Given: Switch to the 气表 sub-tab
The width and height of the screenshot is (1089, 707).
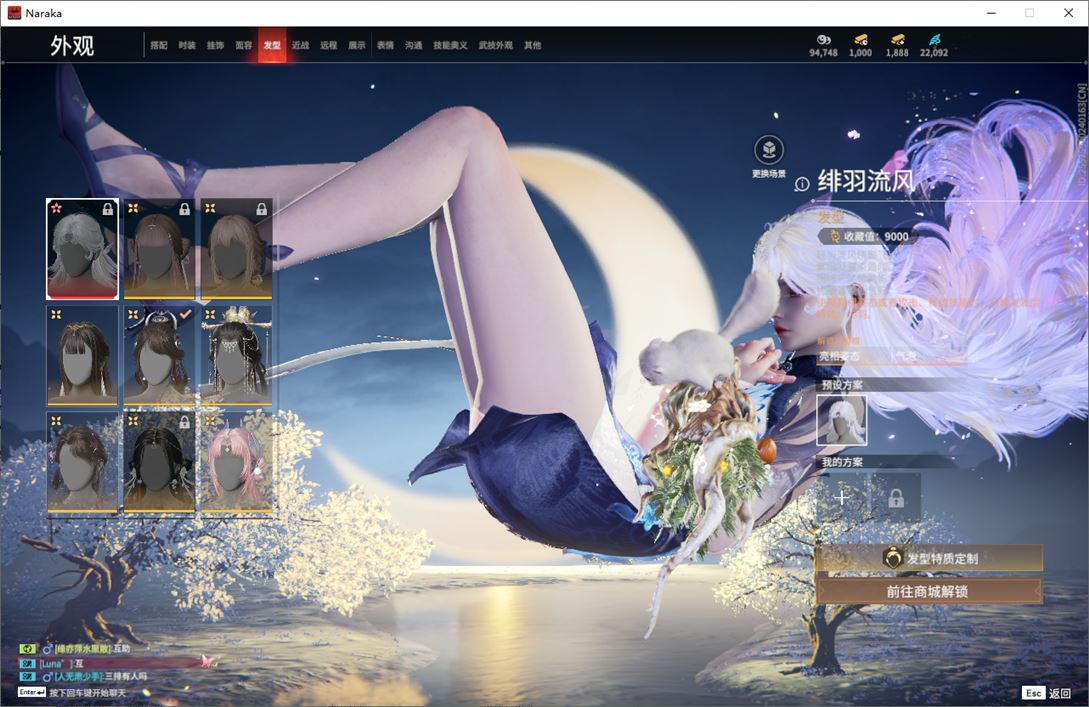Looking at the screenshot, I should point(905,356).
